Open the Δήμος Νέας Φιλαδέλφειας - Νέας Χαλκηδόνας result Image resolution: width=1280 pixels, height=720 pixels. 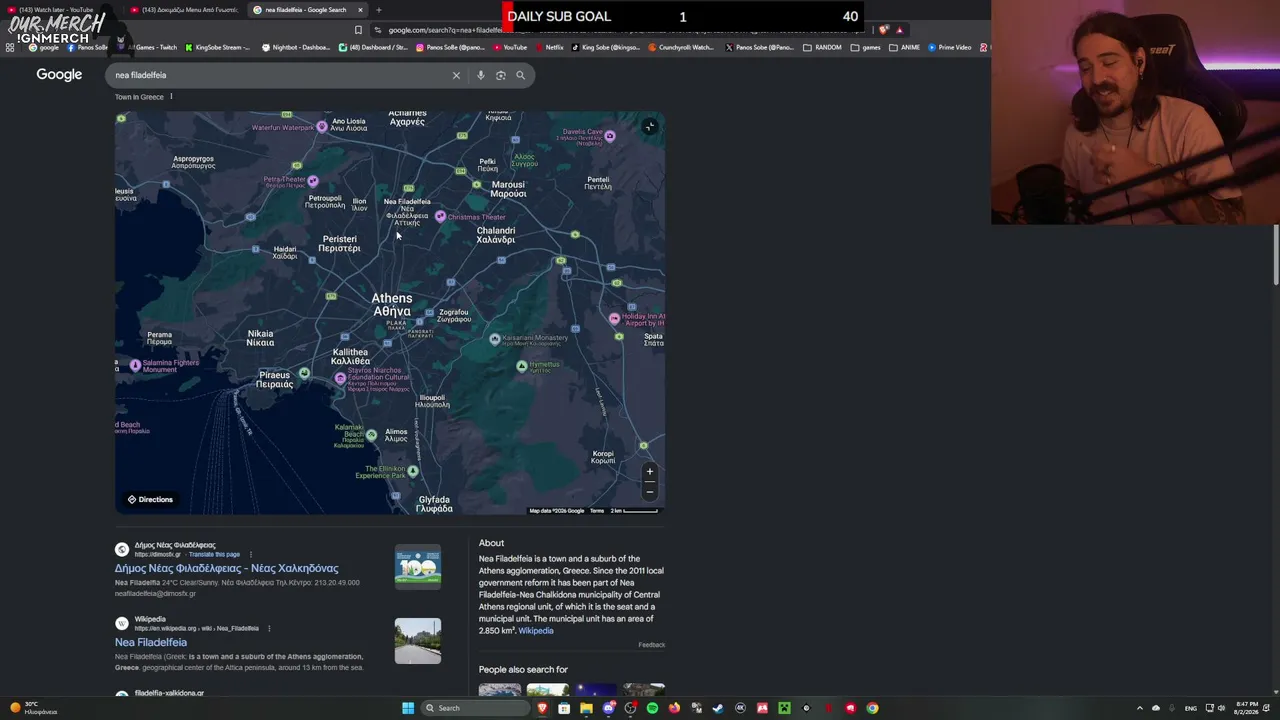[x=227, y=568]
